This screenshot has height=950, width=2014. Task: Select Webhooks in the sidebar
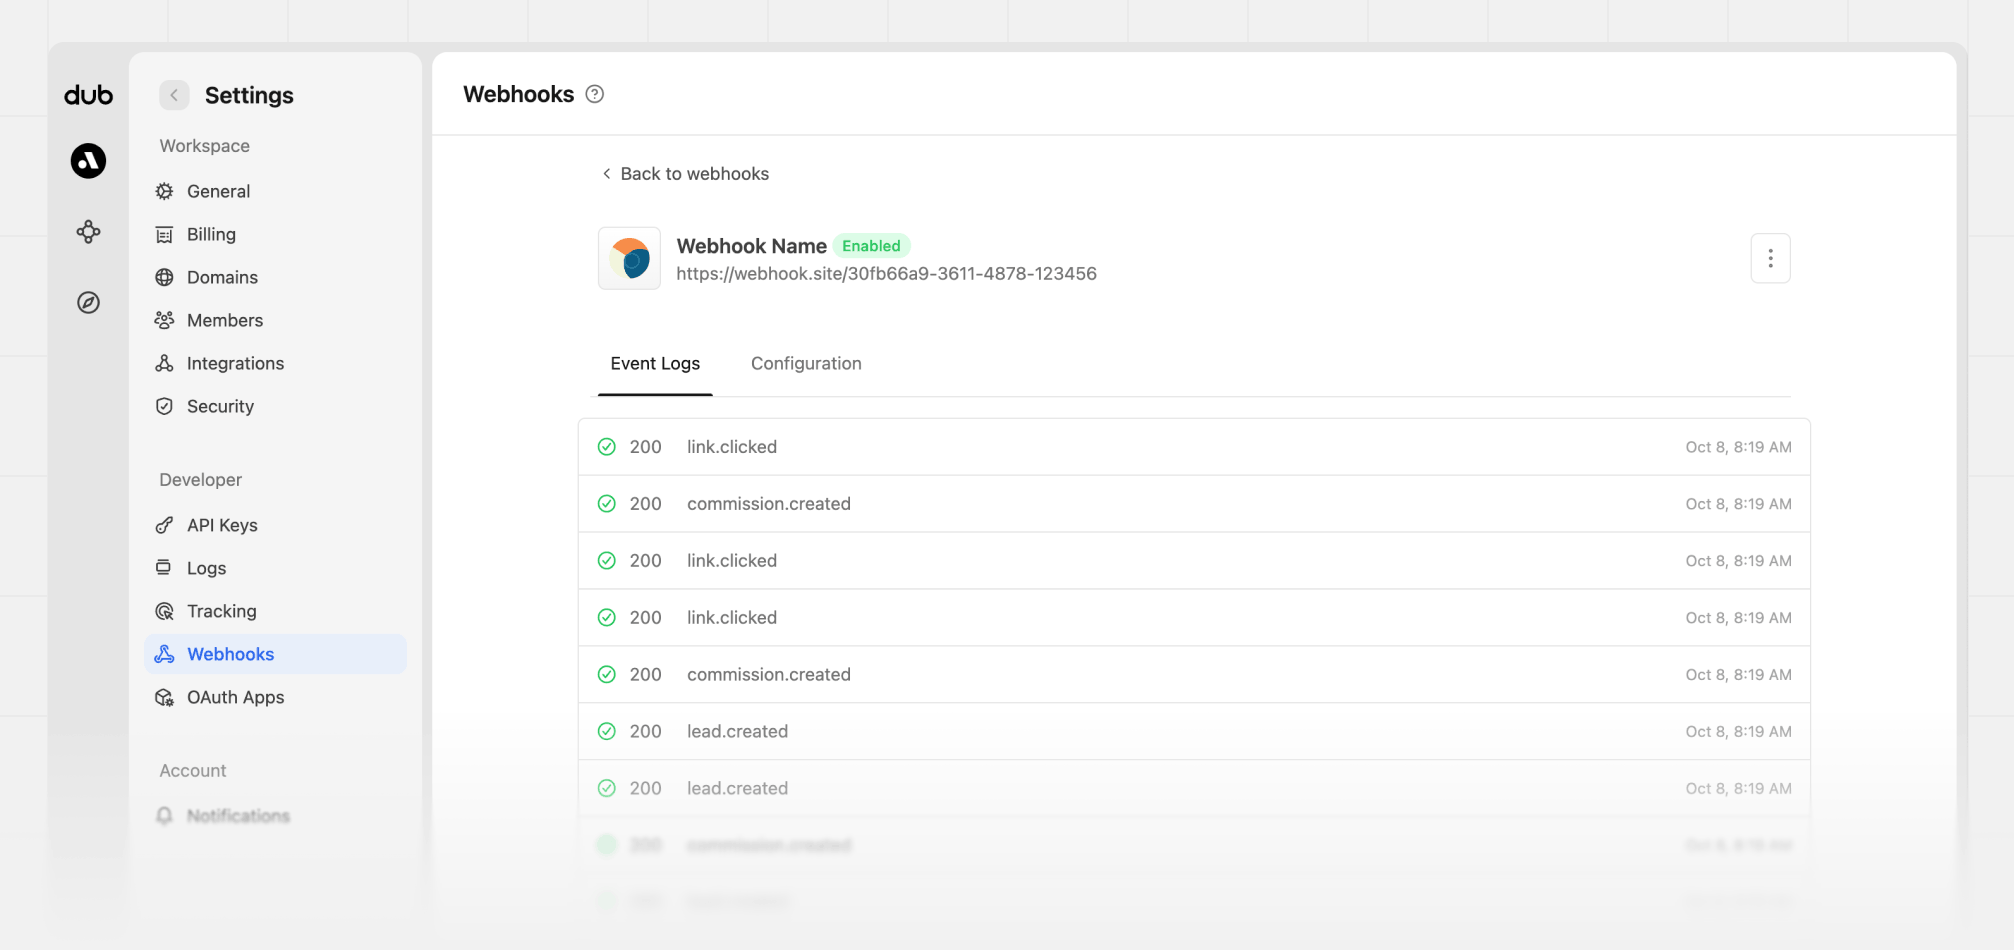click(275, 654)
